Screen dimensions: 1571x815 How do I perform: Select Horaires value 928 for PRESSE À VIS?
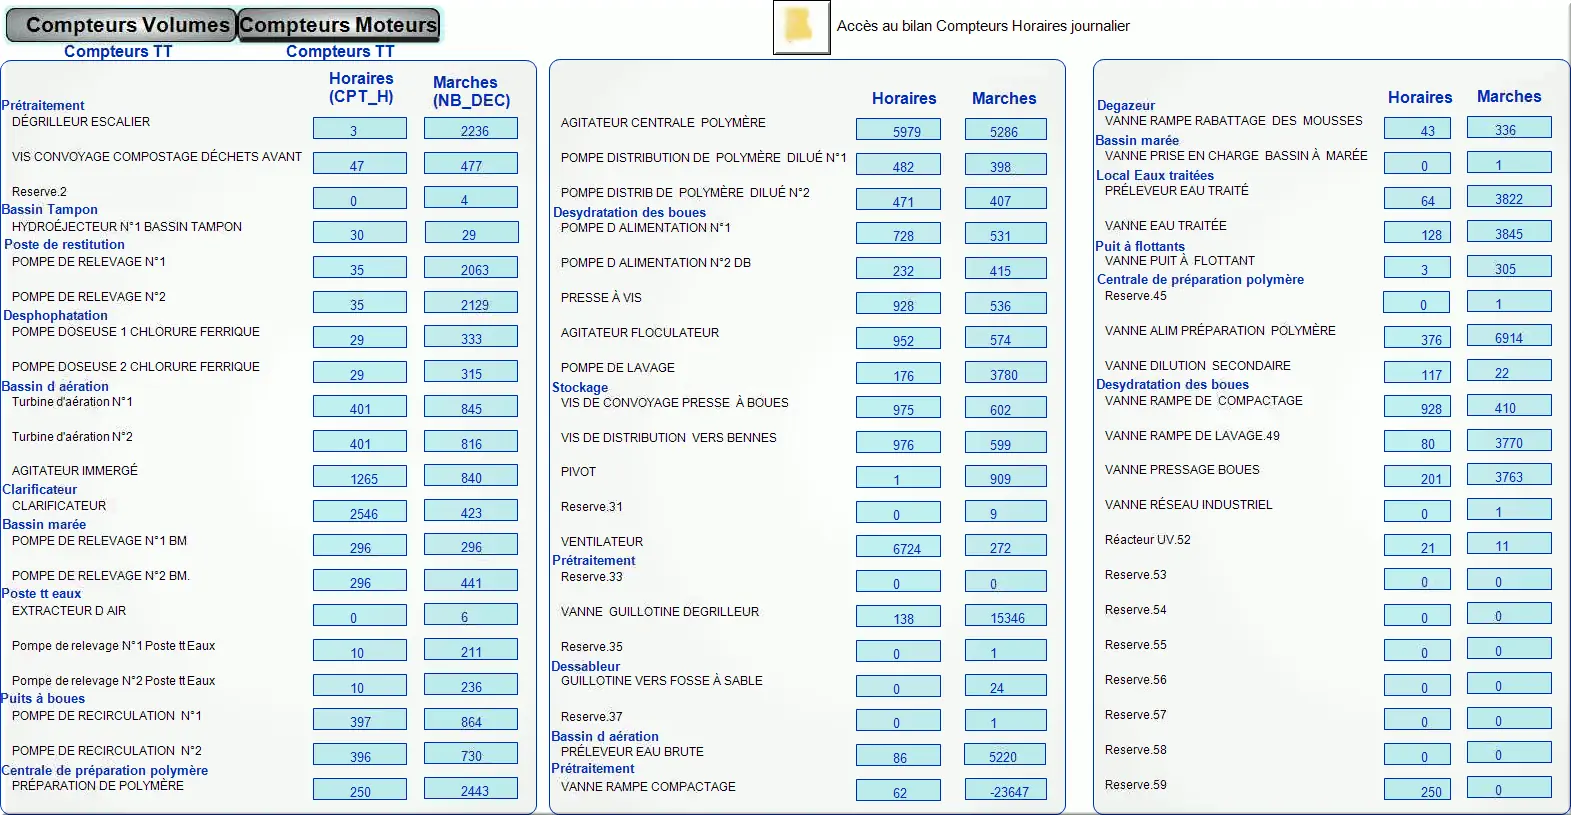coord(898,304)
